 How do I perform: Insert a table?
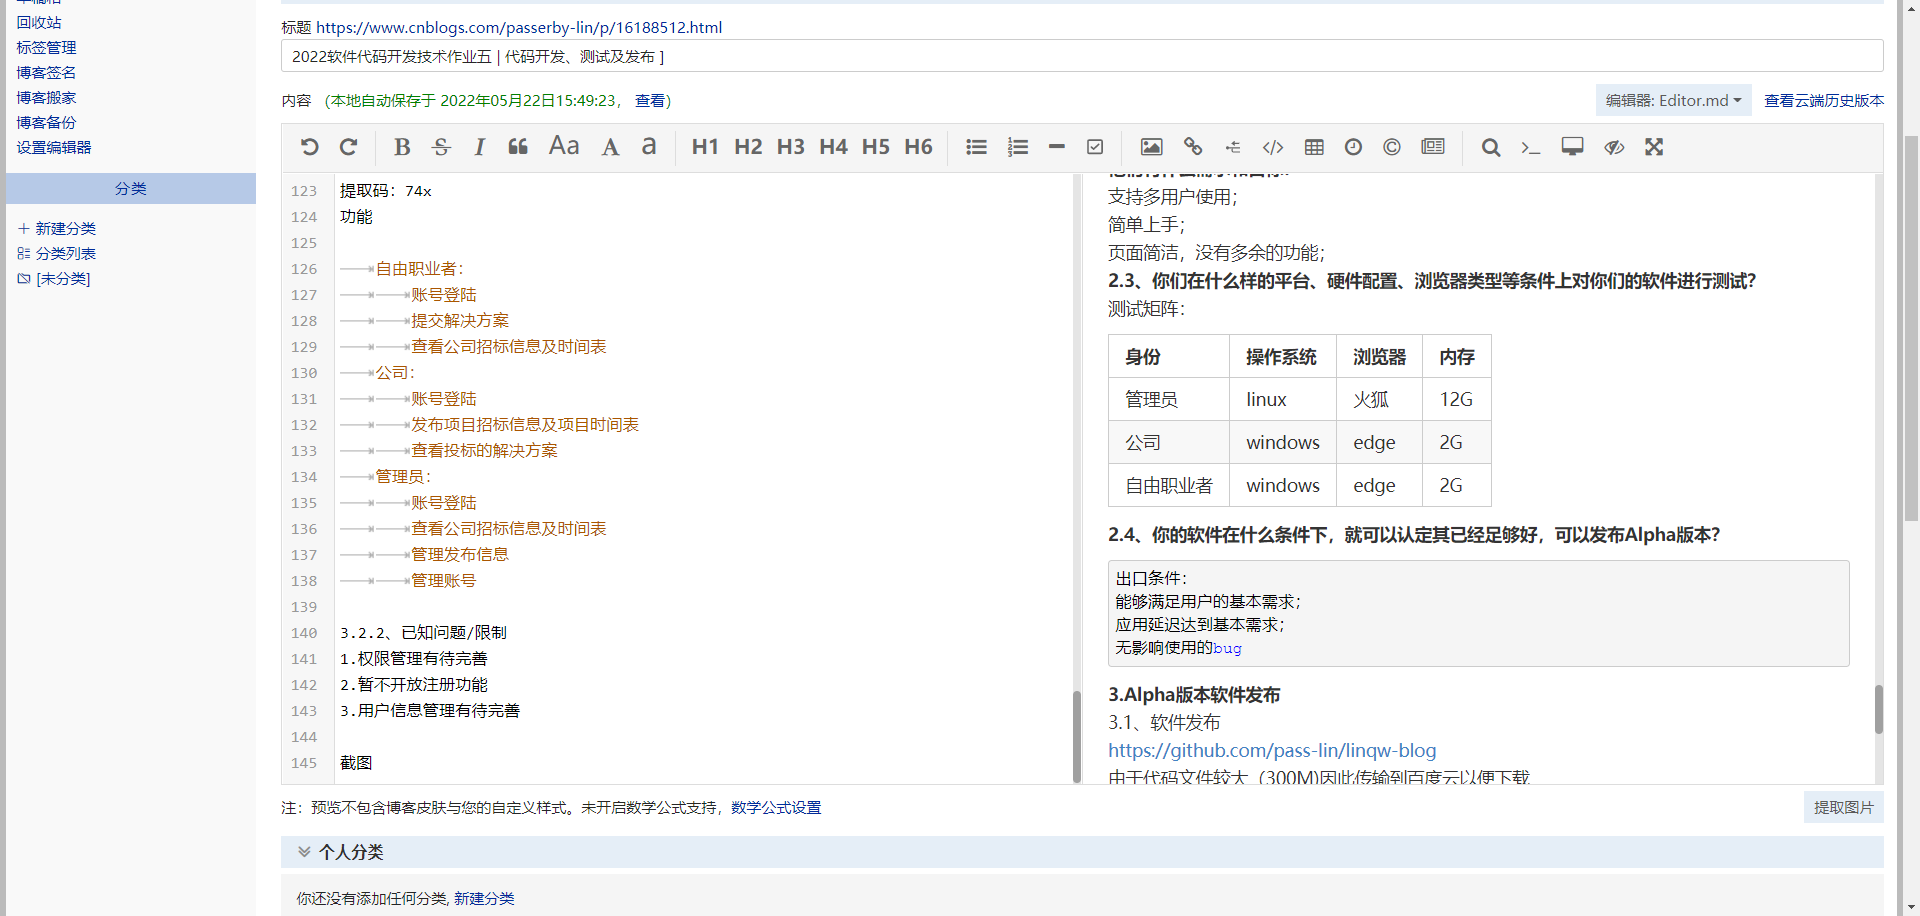click(1314, 147)
